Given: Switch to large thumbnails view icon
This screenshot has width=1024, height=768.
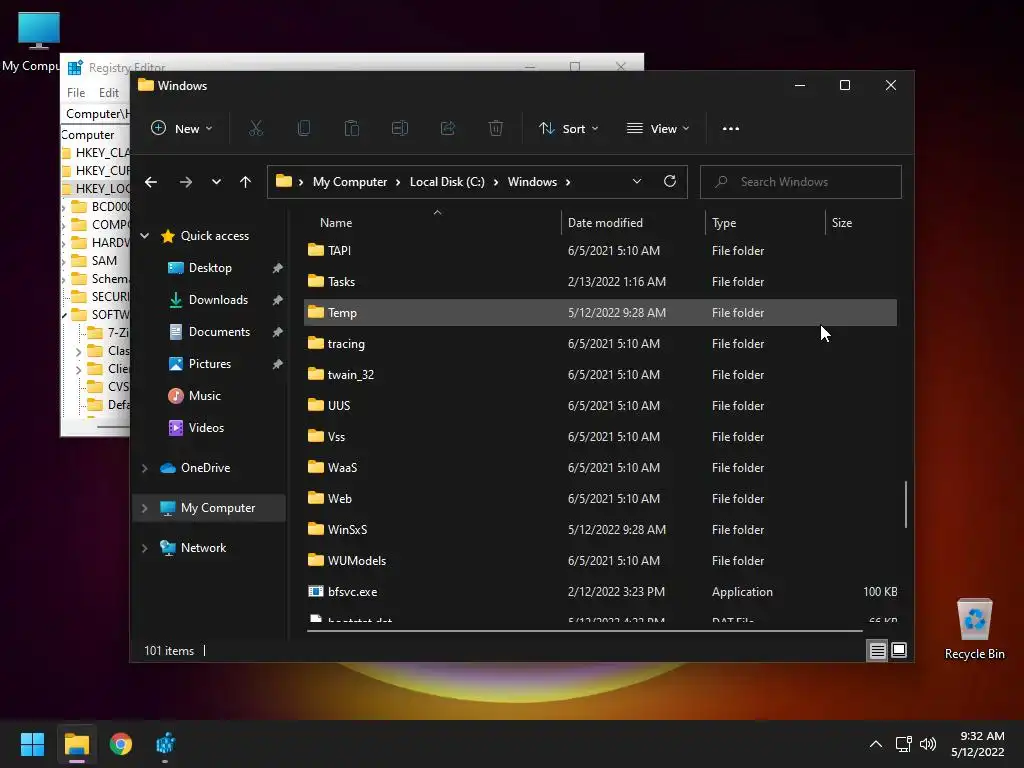Looking at the screenshot, I should tap(899, 650).
